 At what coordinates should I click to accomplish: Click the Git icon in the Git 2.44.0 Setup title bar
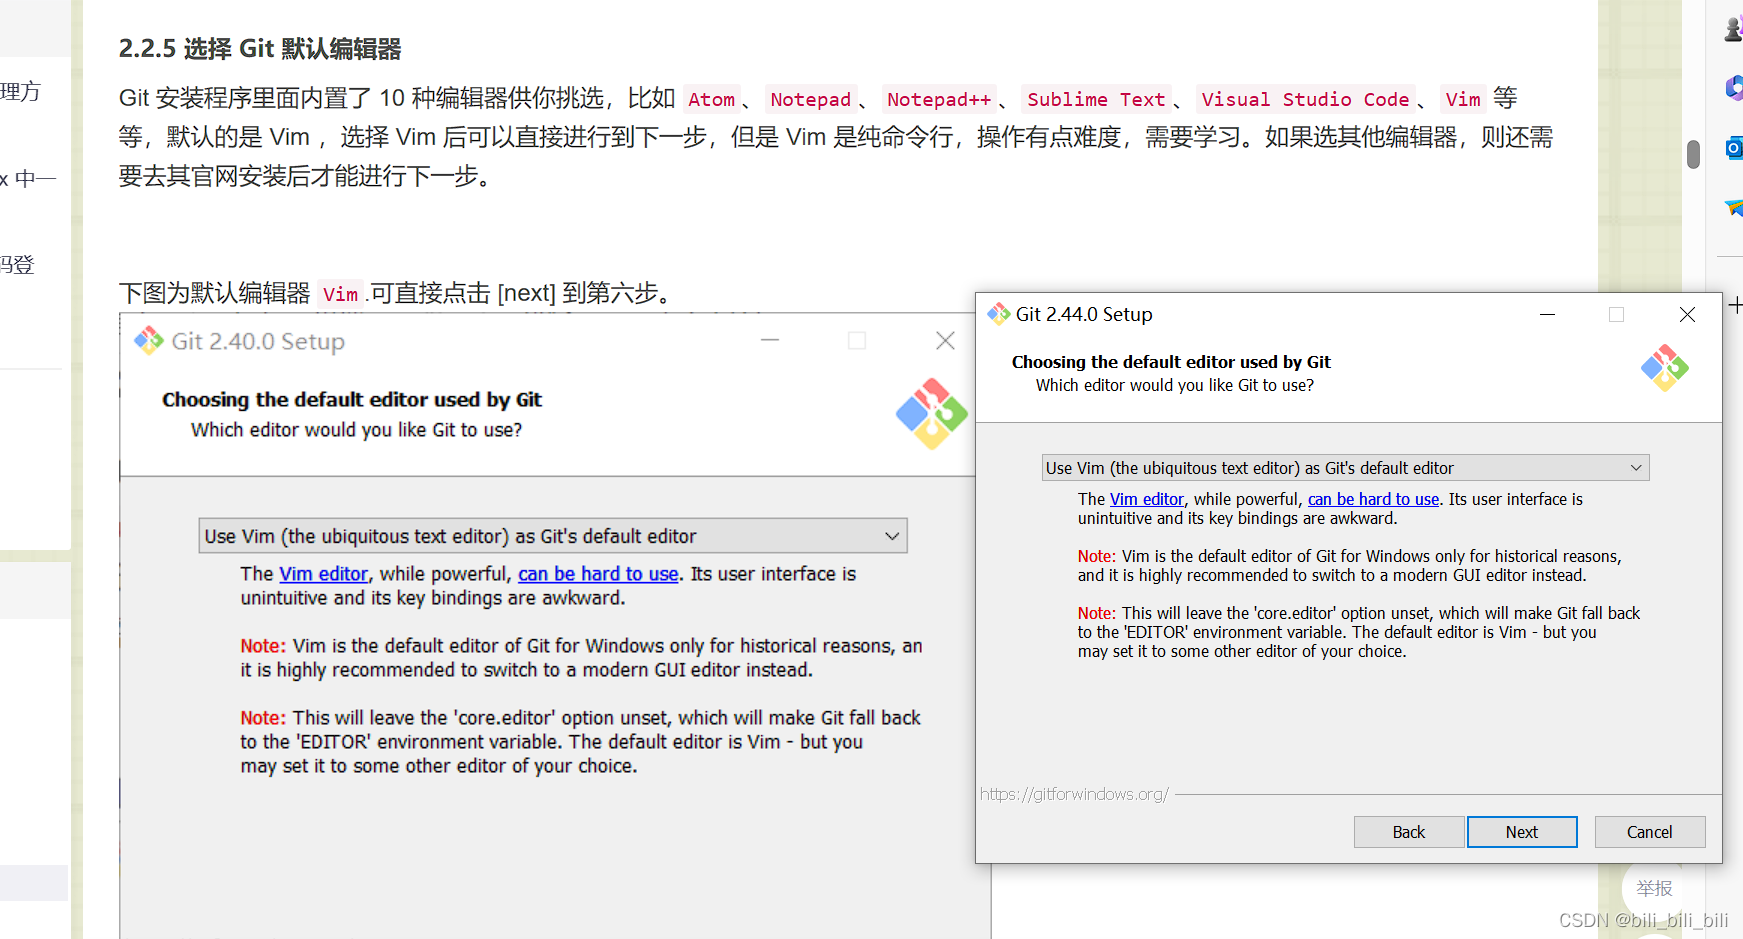998,314
